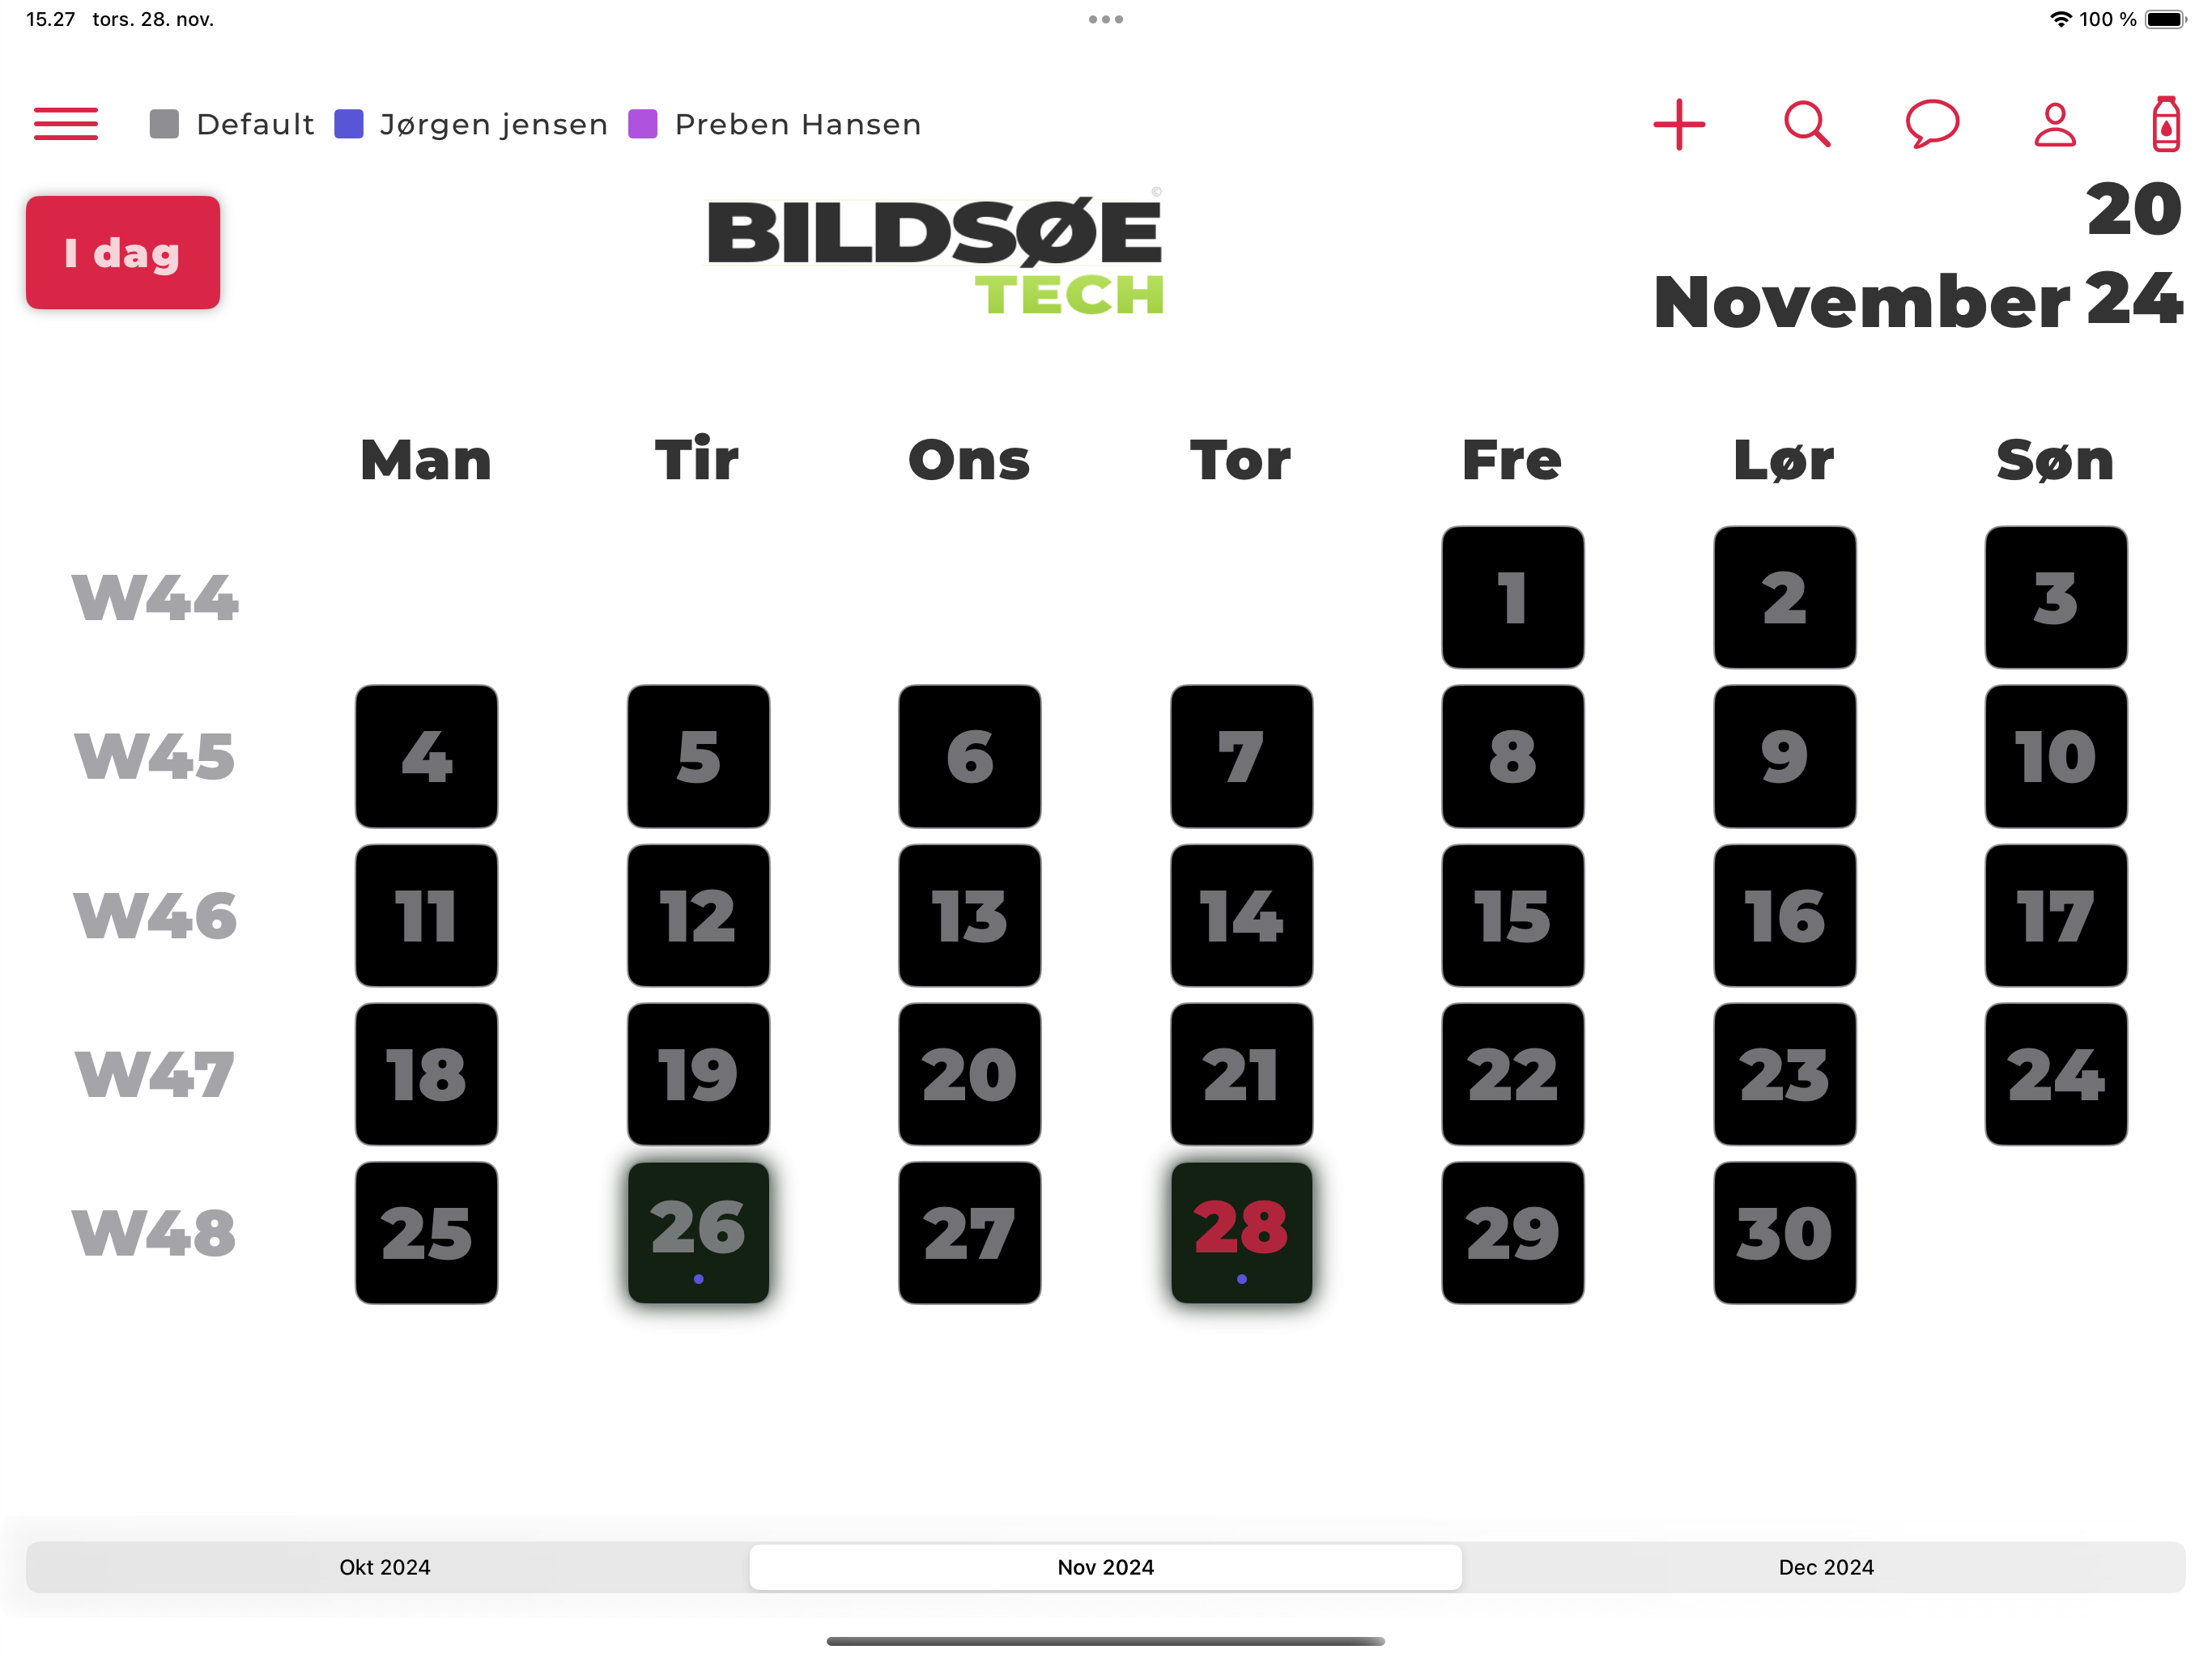This screenshot has height=1658, width=2212.
Task: Select week W48 row label
Action: (x=151, y=1230)
